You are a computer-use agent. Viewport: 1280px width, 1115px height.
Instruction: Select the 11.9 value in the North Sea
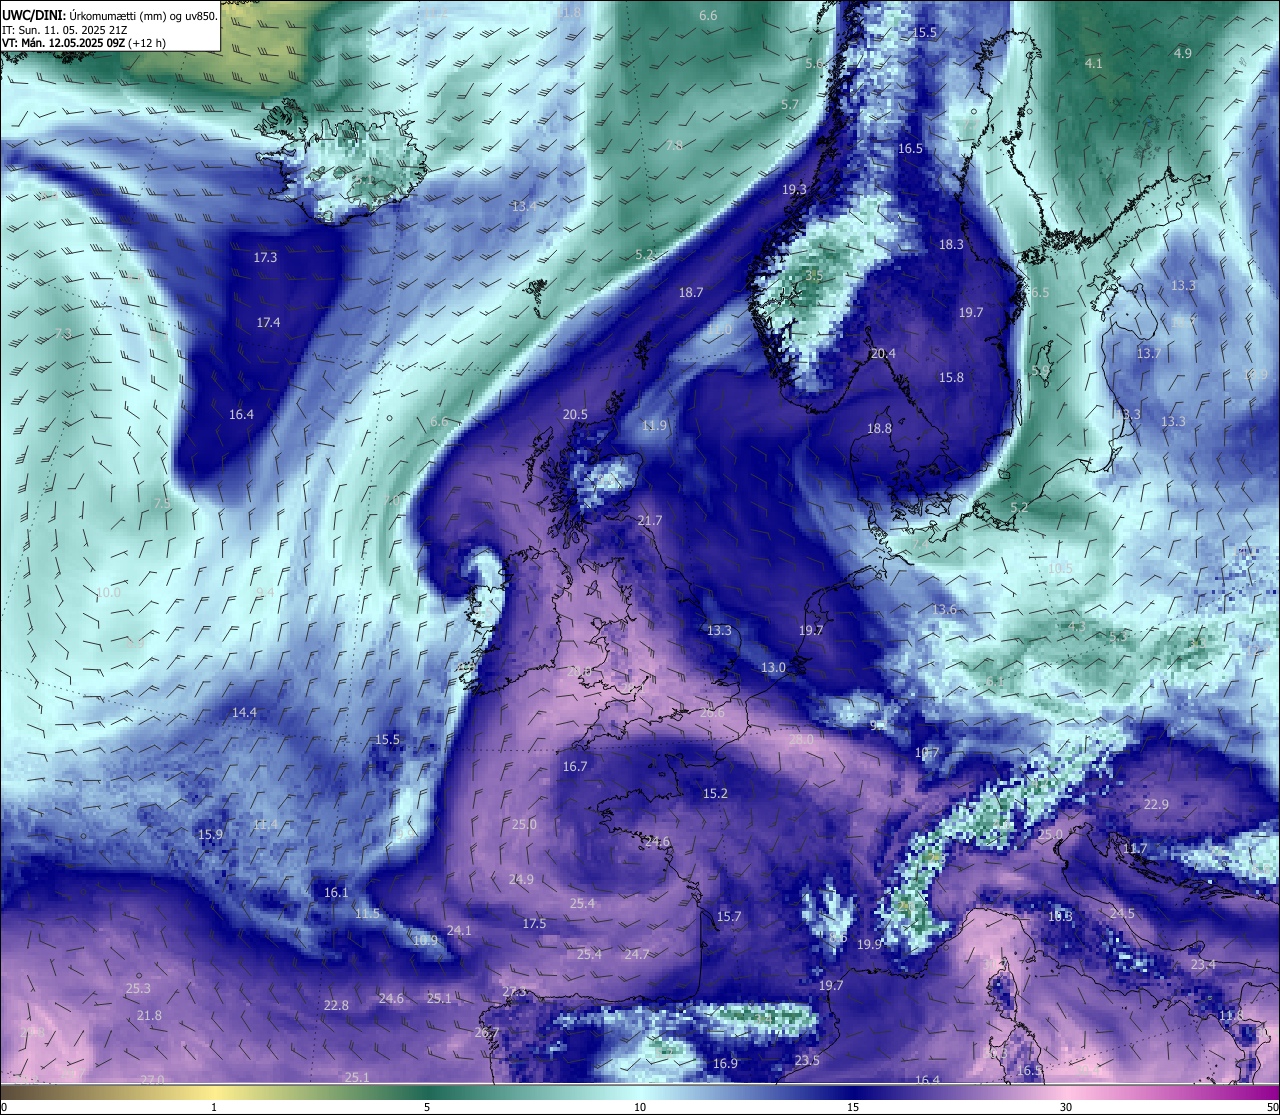(654, 425)
